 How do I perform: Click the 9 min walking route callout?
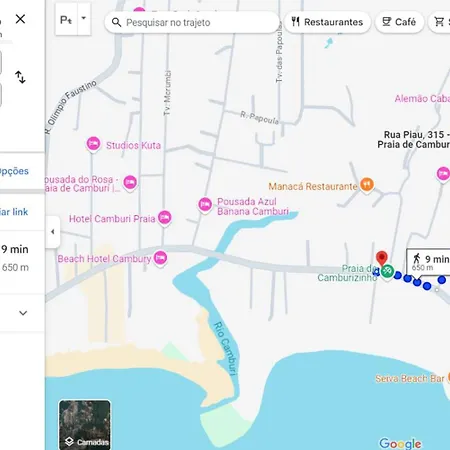(x=429, y=262)
